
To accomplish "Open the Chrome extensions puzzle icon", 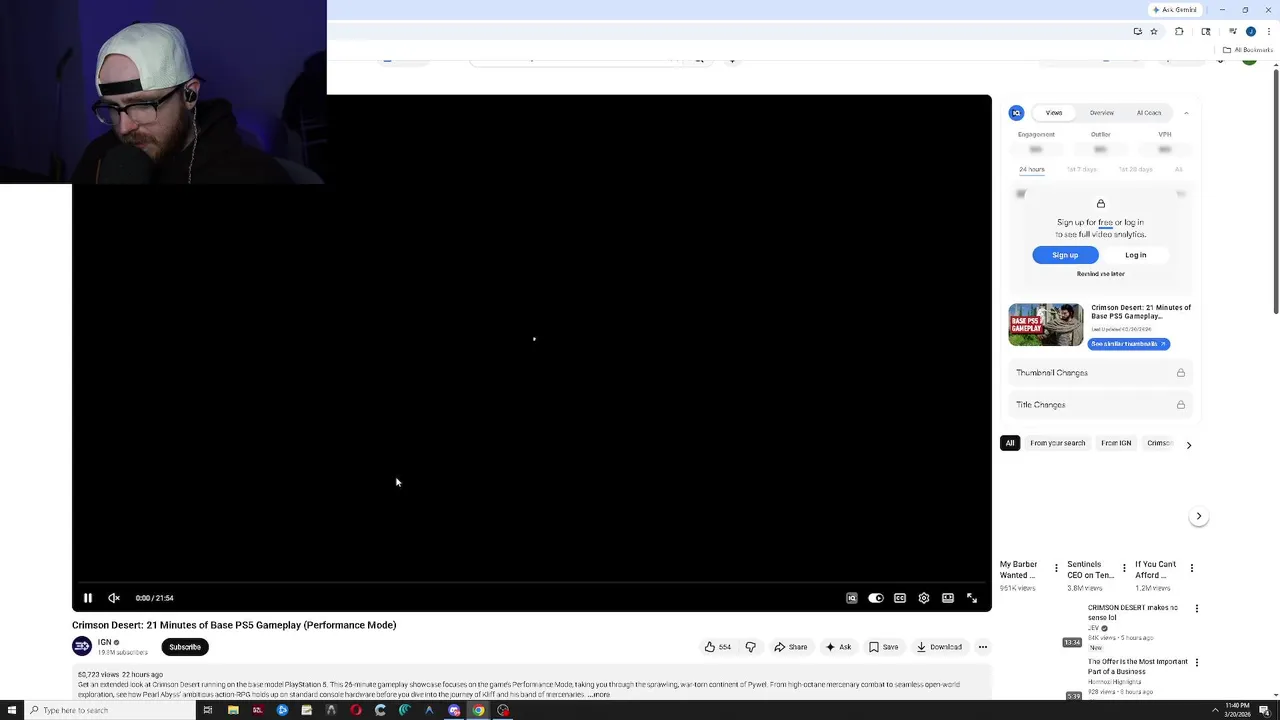I will tap(1179, 31).
